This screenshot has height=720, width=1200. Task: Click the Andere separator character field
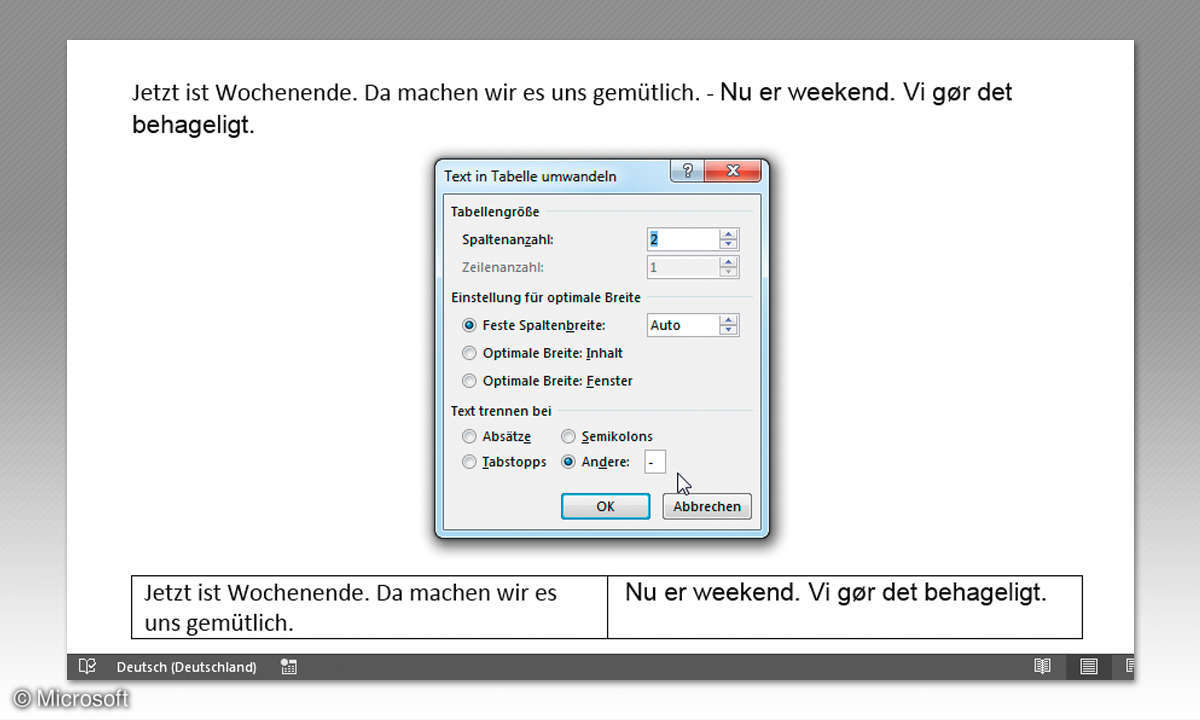click(655, 462)
